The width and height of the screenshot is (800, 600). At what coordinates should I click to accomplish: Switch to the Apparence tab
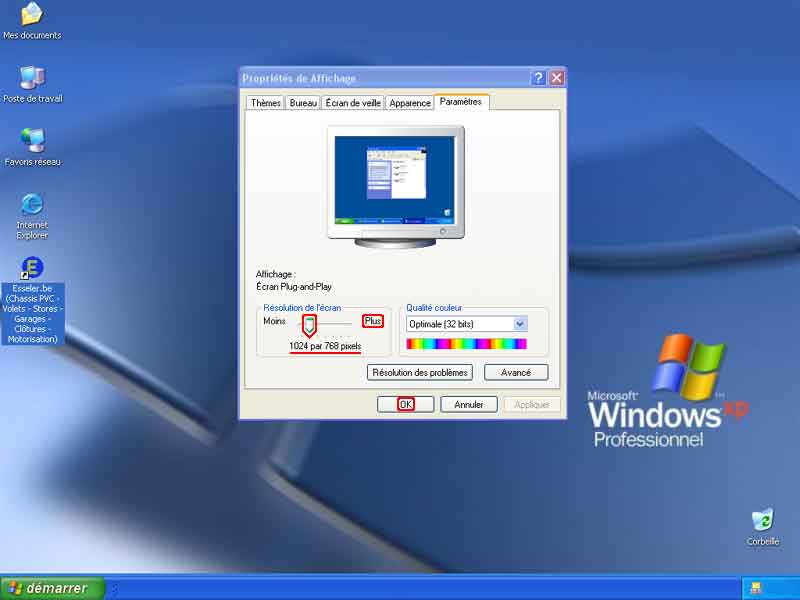pyautogui.click(x=410, y=103)
